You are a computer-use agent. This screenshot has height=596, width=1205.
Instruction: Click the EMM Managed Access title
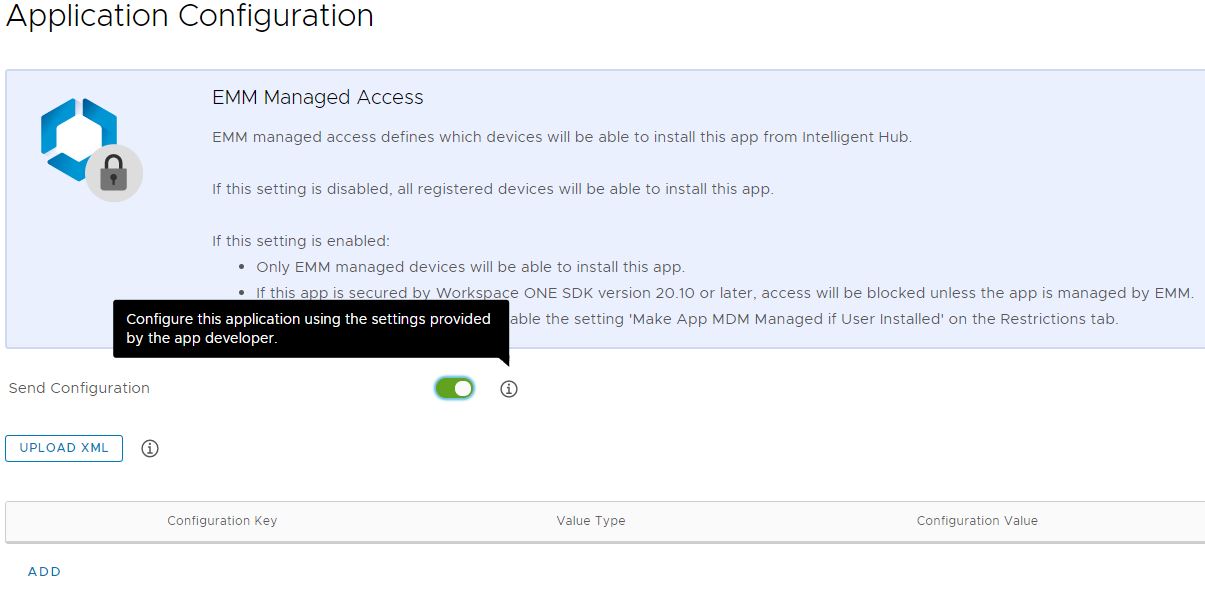[318, 97]
